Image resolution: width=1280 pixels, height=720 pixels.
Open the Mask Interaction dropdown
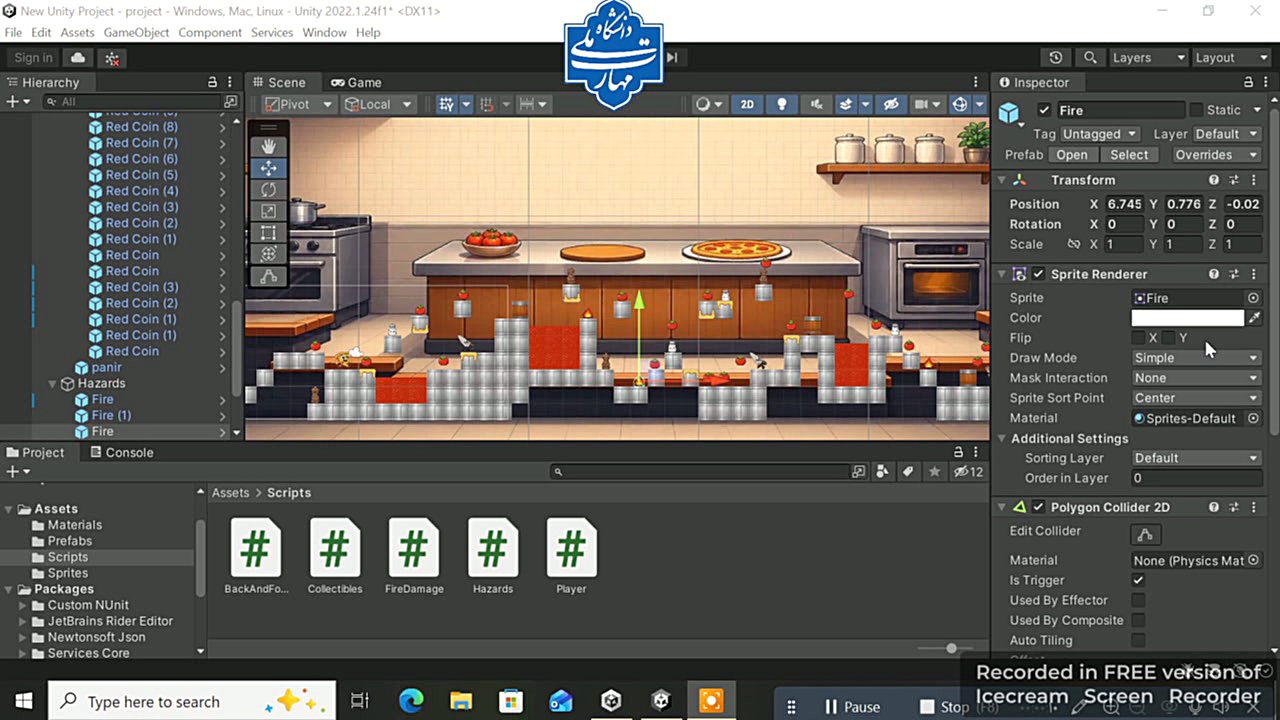pos(1196,378)
